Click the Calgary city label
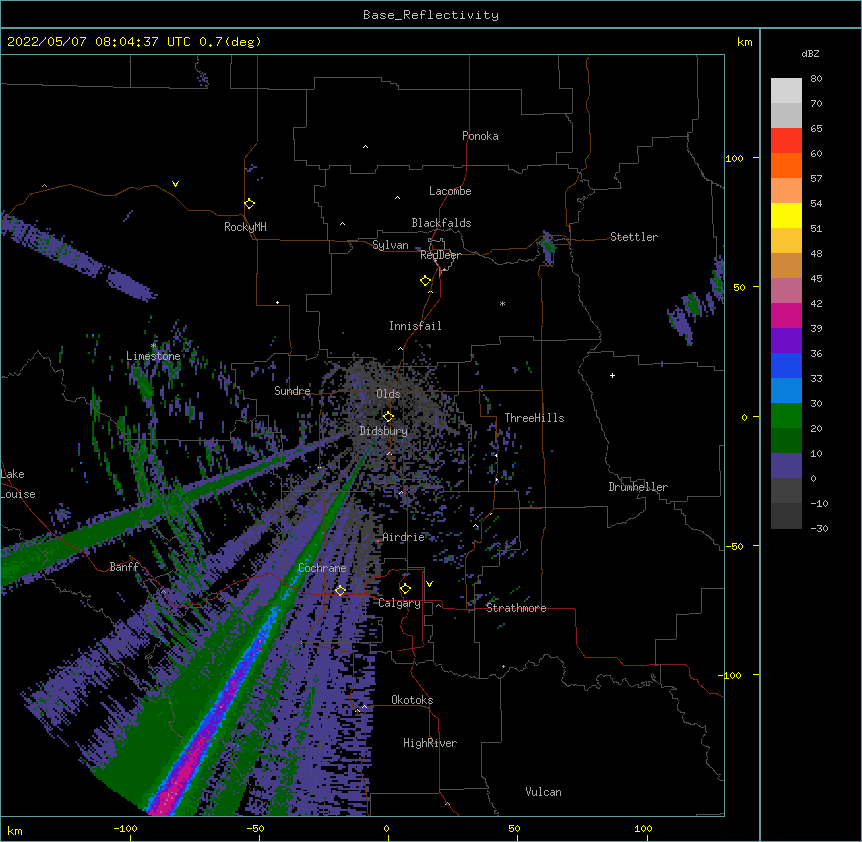This screenshot has width=862, height=842. pos(399,603)
